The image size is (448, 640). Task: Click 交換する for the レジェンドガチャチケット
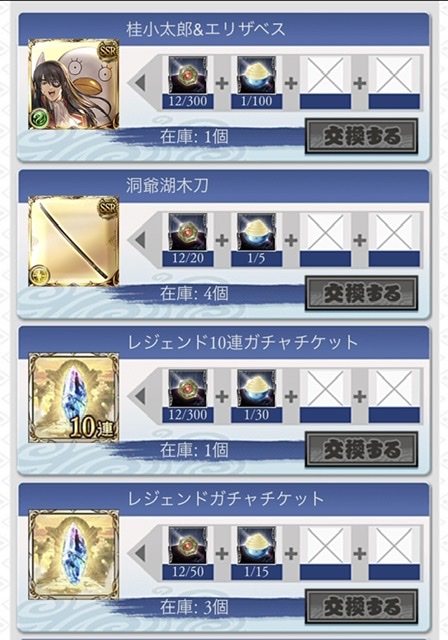(362, 606)
